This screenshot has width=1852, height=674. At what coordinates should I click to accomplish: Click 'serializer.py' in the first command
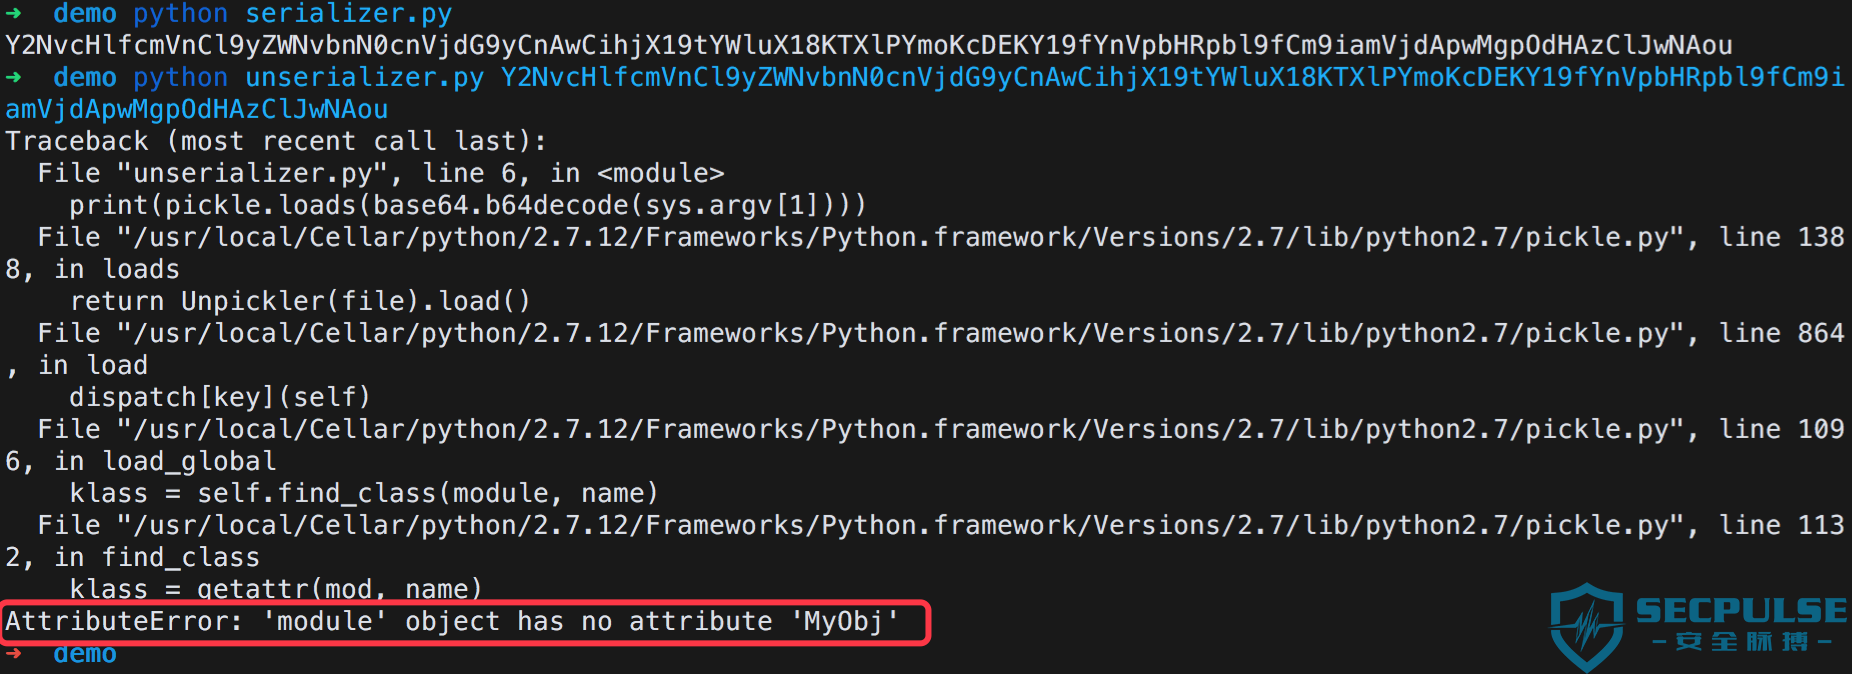click(348, 14)
